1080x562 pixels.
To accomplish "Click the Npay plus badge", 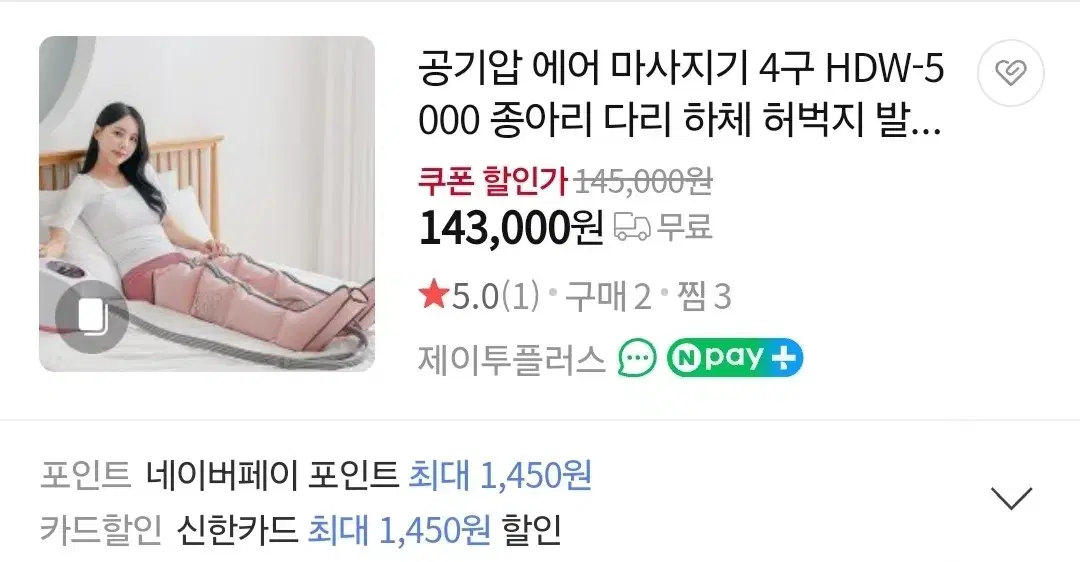I will click(734, 358).
